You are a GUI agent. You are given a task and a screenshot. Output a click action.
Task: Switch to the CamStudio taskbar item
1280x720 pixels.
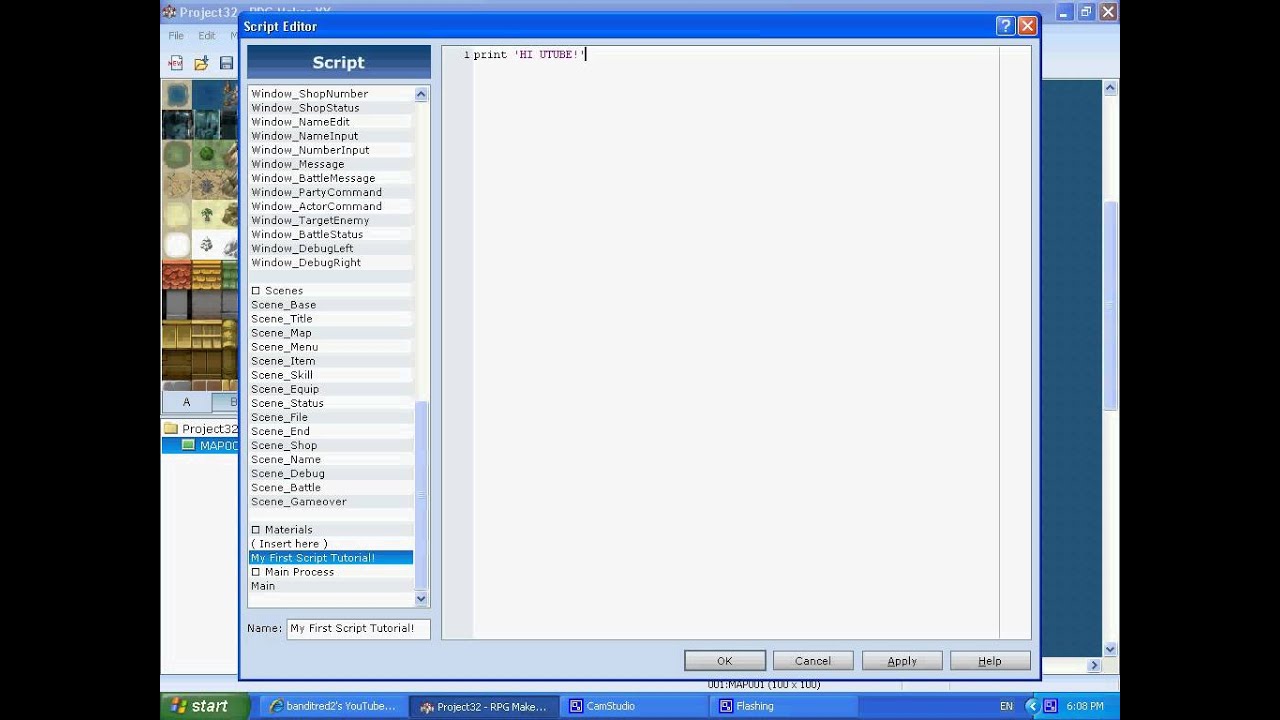tap(634, 706)
